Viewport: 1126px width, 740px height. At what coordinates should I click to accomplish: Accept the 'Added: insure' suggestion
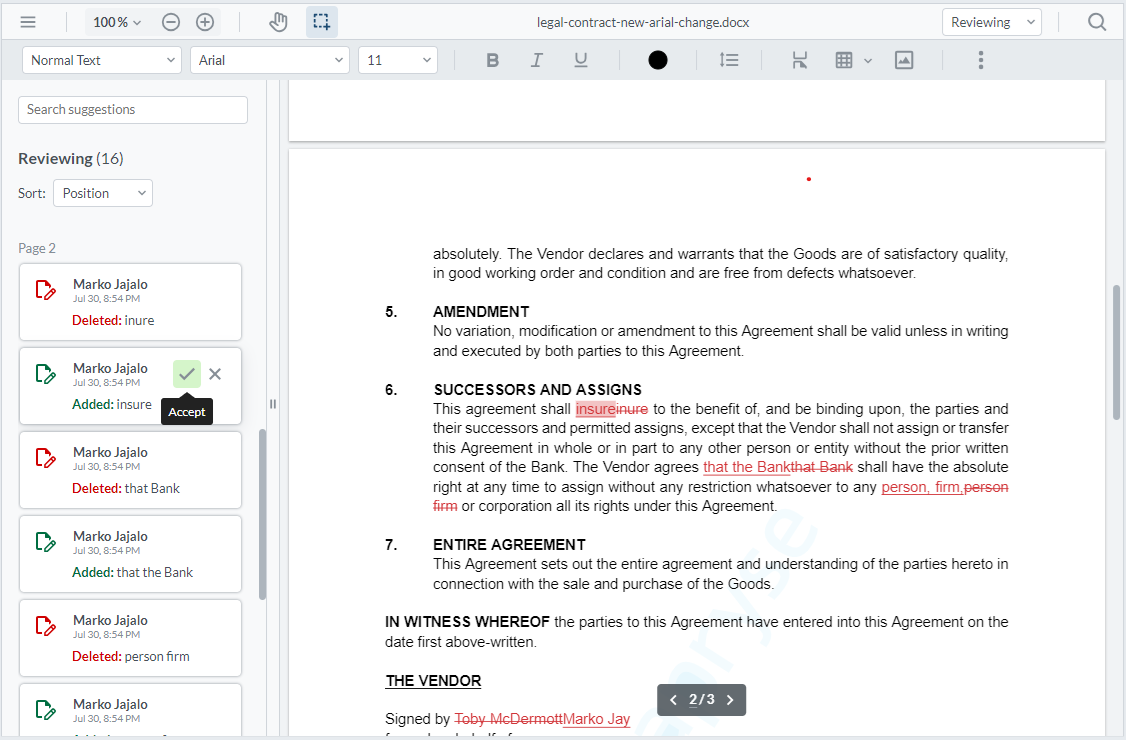pyautogui.click(x=187, y=374)
